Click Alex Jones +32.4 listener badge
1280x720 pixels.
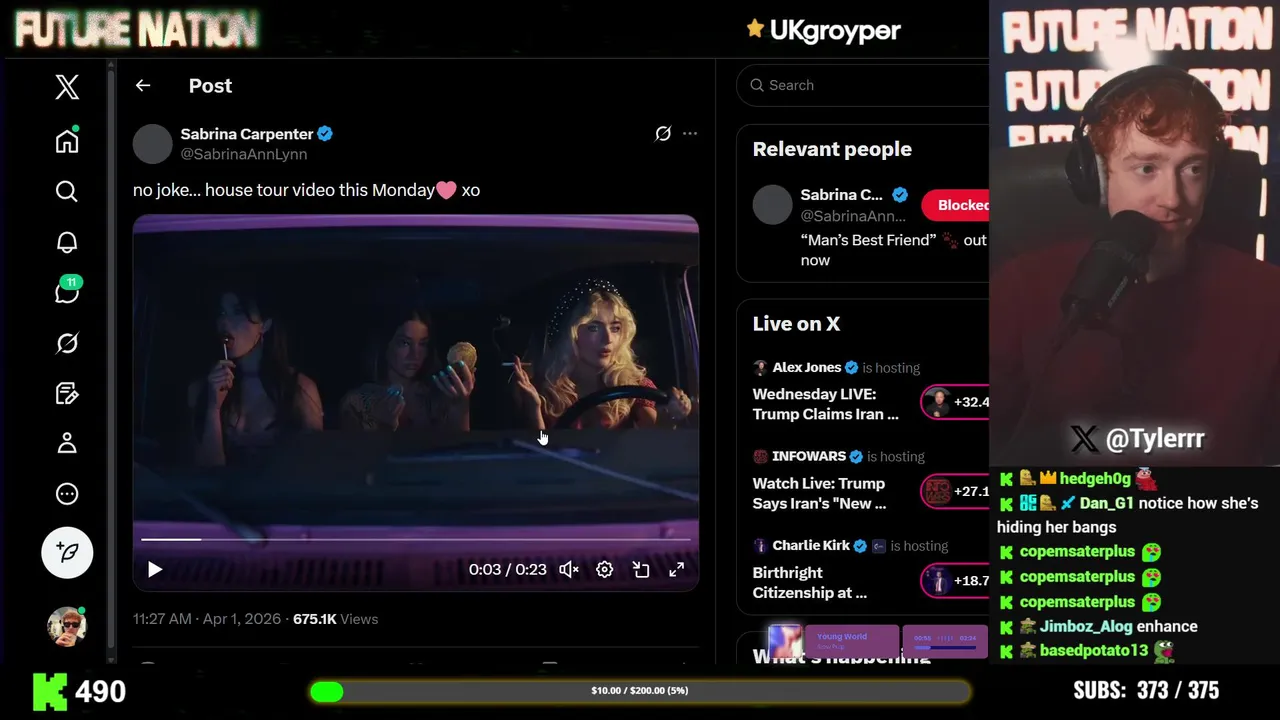956,402
